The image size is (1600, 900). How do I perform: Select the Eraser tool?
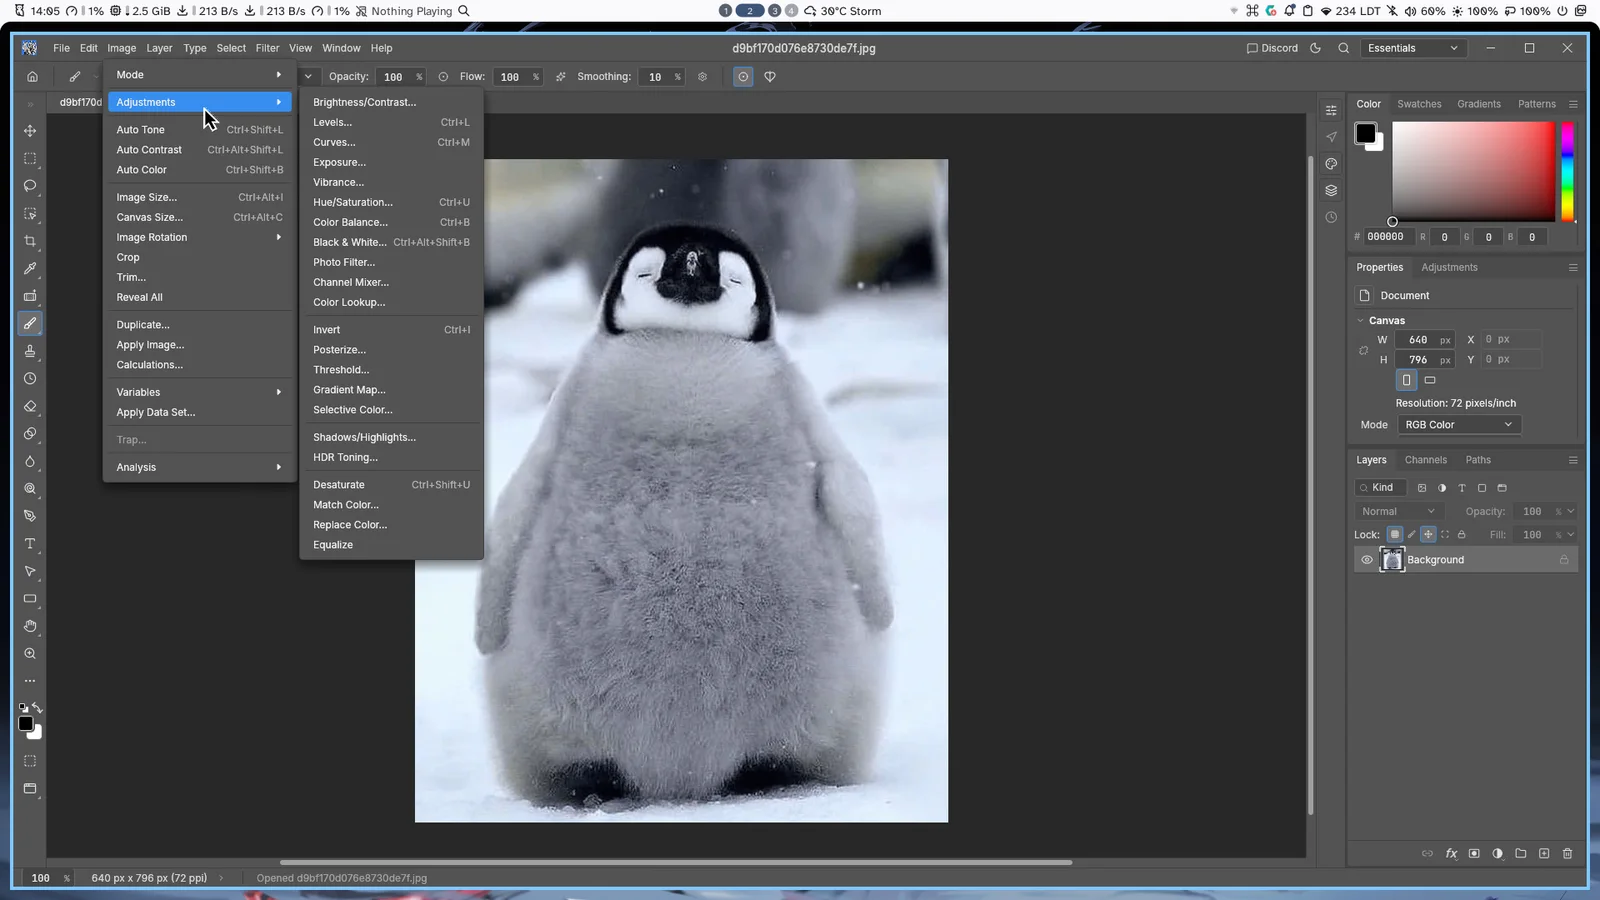(x=30, y=406)
